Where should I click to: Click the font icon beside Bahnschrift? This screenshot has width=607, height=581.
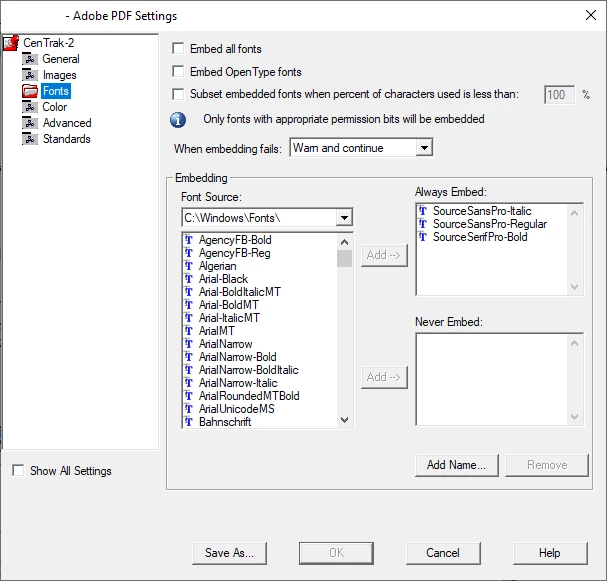[189, 422]
